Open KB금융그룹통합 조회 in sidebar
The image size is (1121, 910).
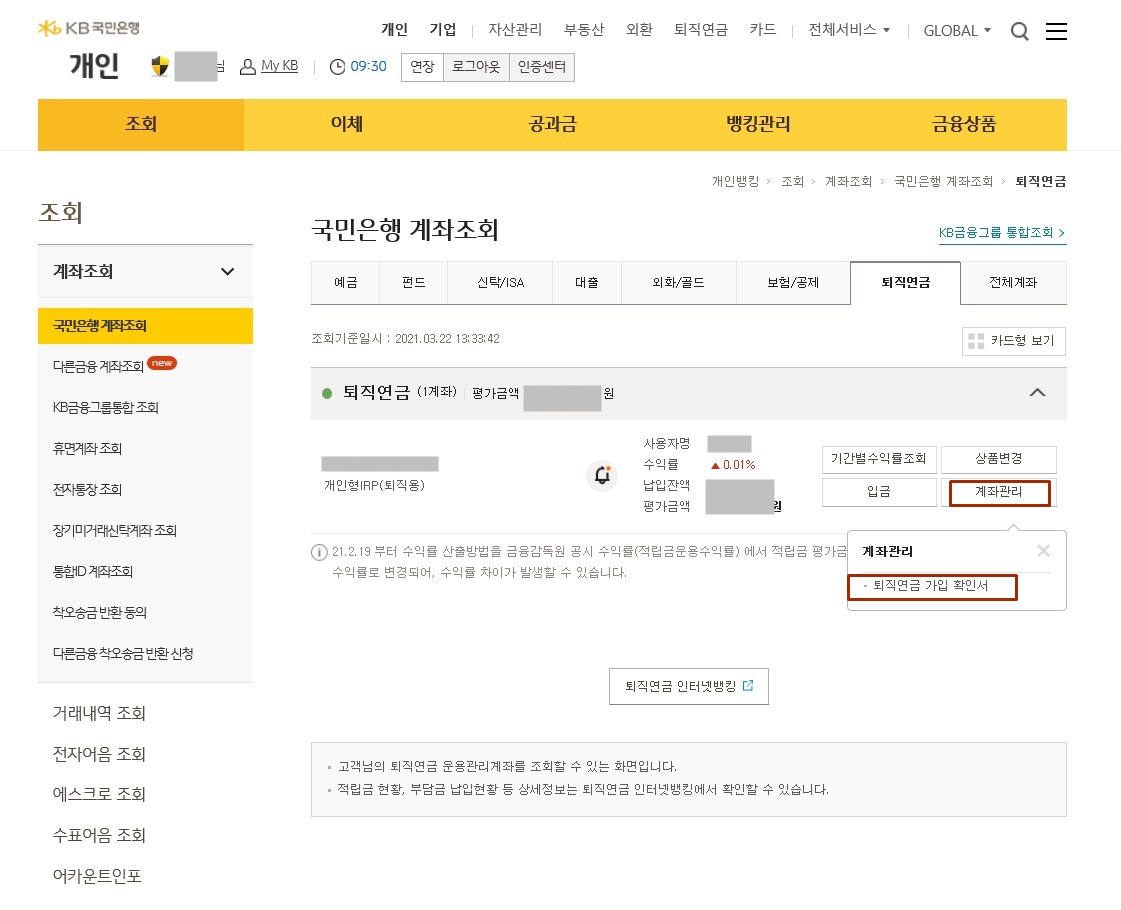(x=105, y=407)
